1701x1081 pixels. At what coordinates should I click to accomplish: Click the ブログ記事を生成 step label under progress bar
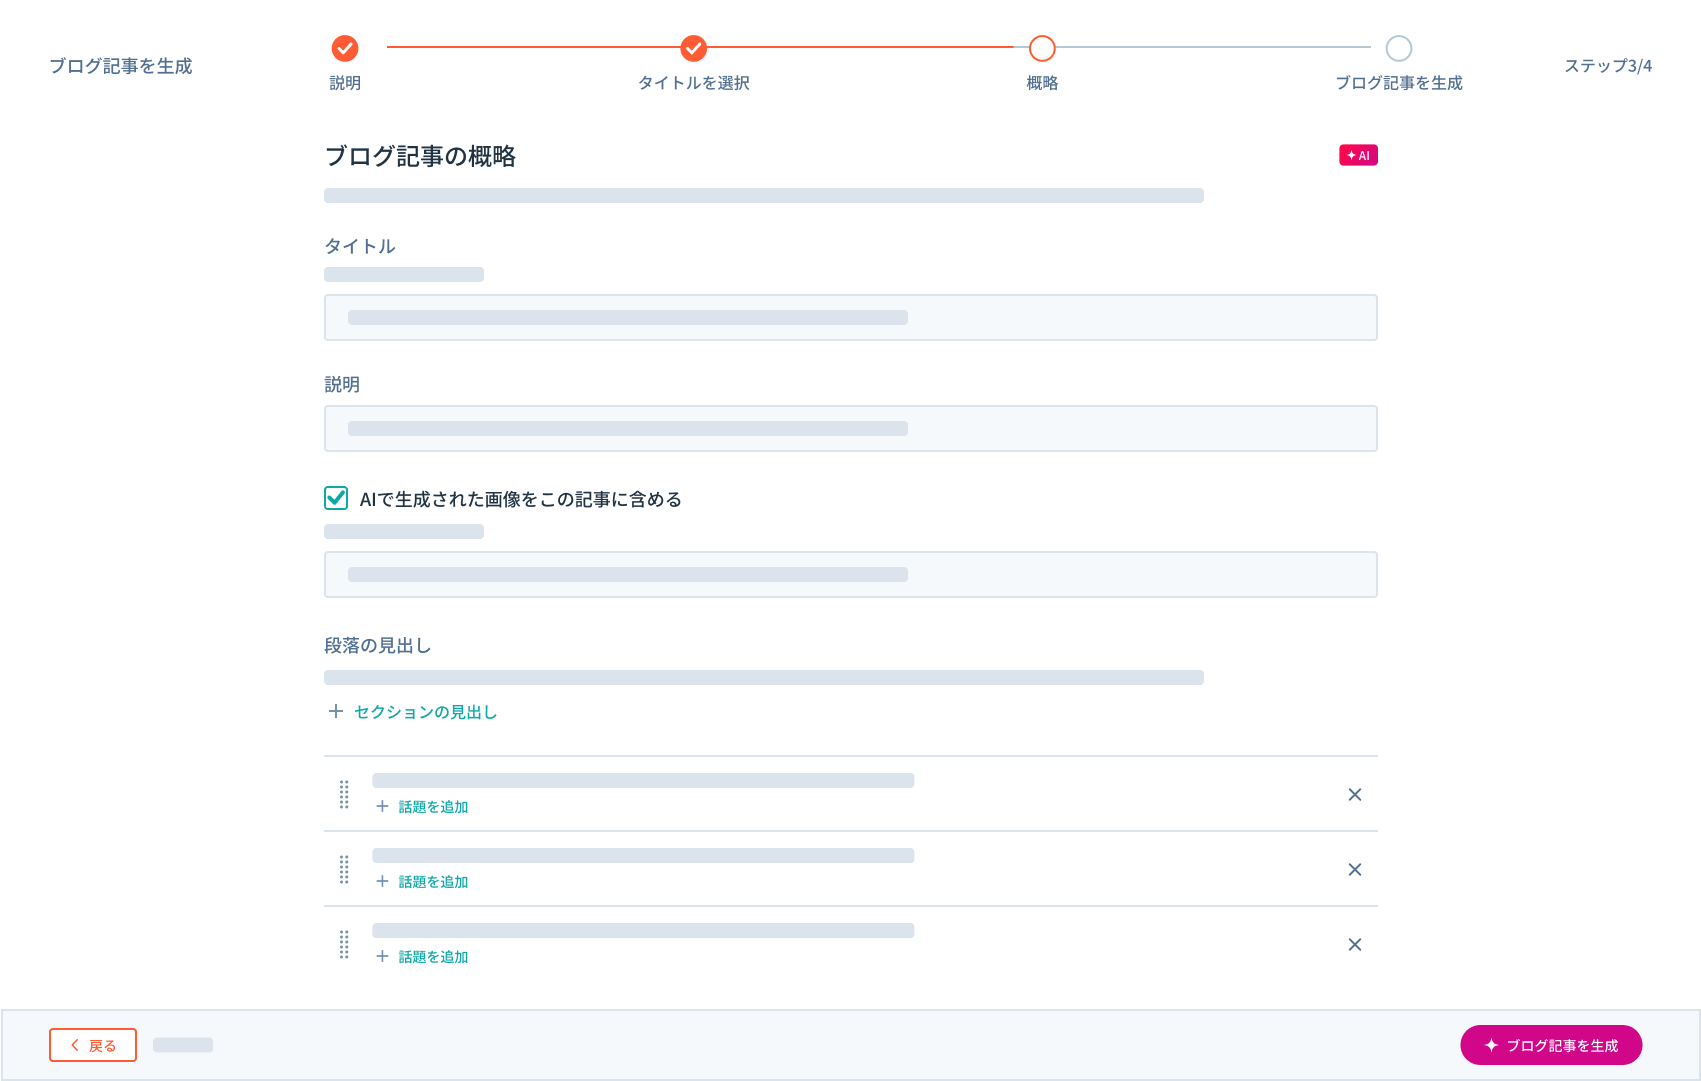point(1399,83)
